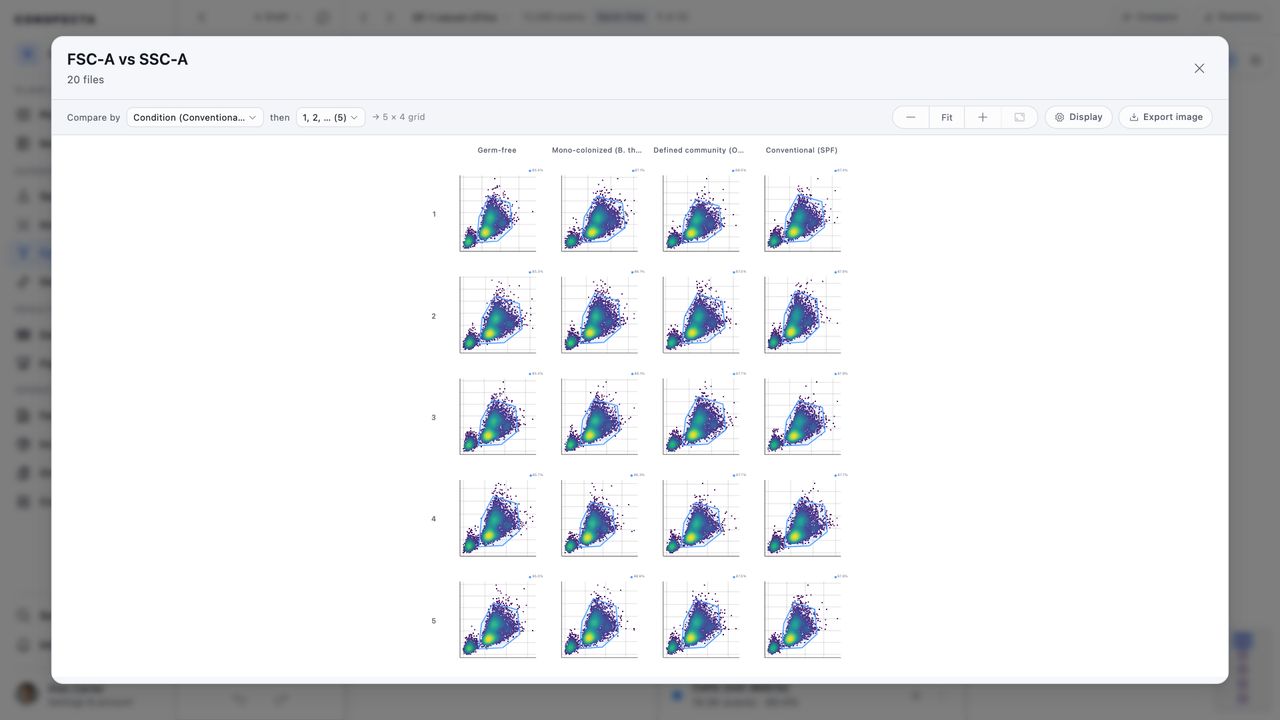1280x720 pixels.
Task: Select the Conventional (SPF) plot in row 4
Action: (803, 518)
